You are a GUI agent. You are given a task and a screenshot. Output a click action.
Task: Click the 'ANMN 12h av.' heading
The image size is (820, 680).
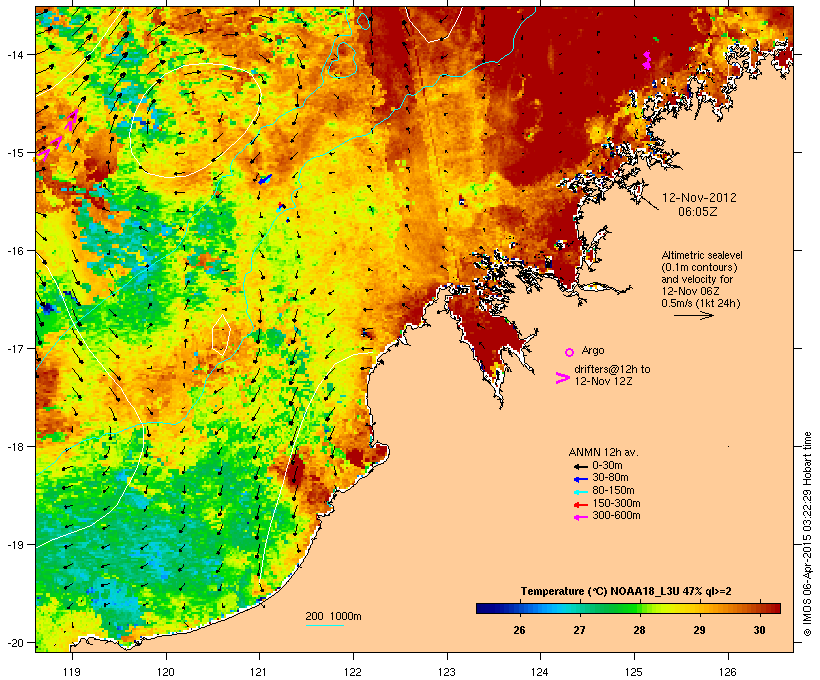[x=603, y=452]
